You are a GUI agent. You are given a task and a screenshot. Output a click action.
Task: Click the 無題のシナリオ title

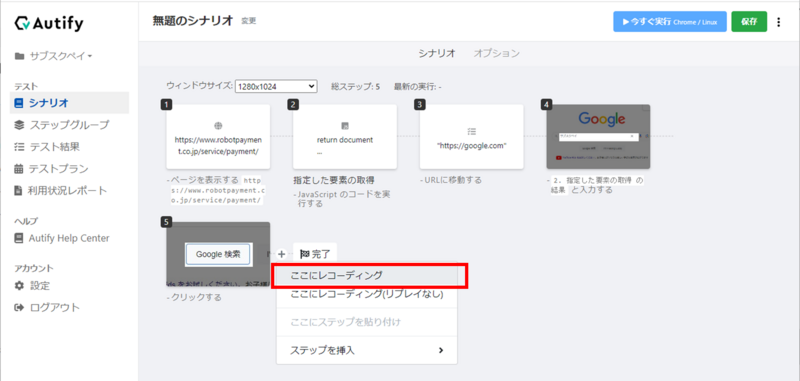[x=192, y=21]
